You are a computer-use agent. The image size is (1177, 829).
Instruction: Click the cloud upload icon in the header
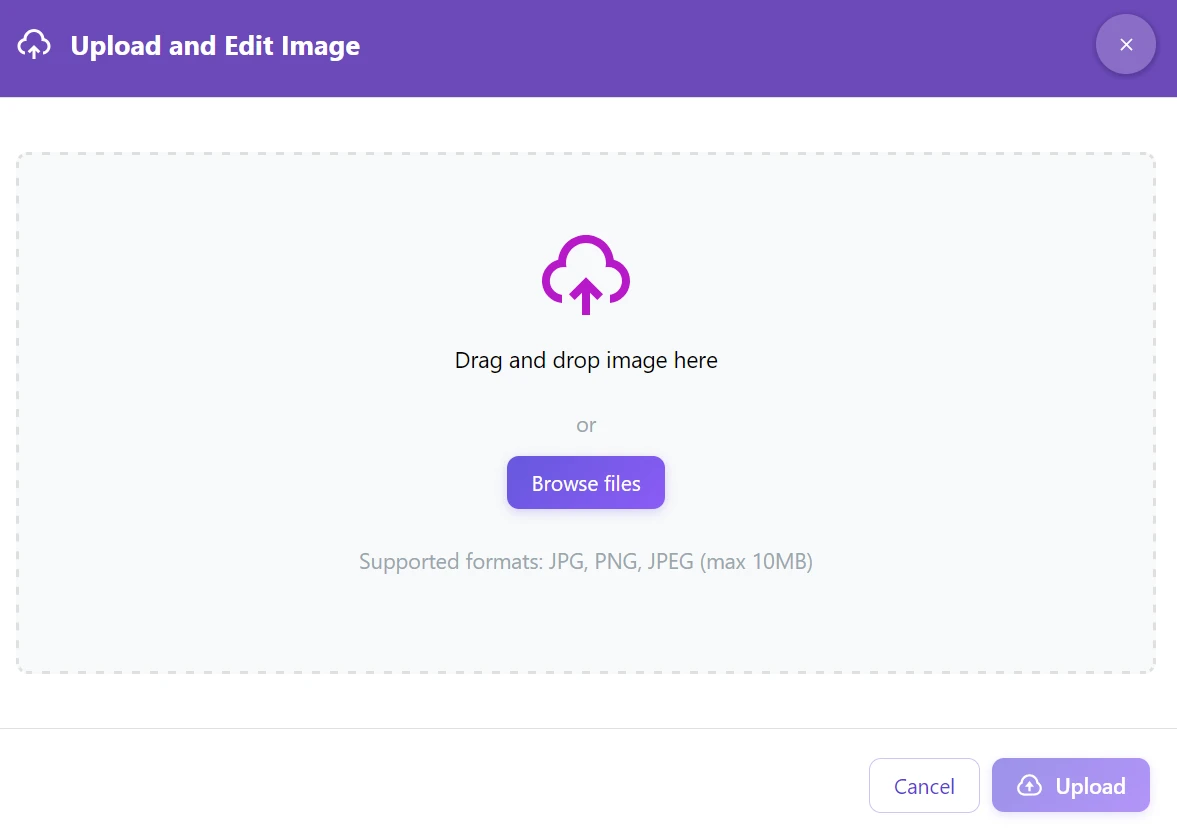(34, 45)
